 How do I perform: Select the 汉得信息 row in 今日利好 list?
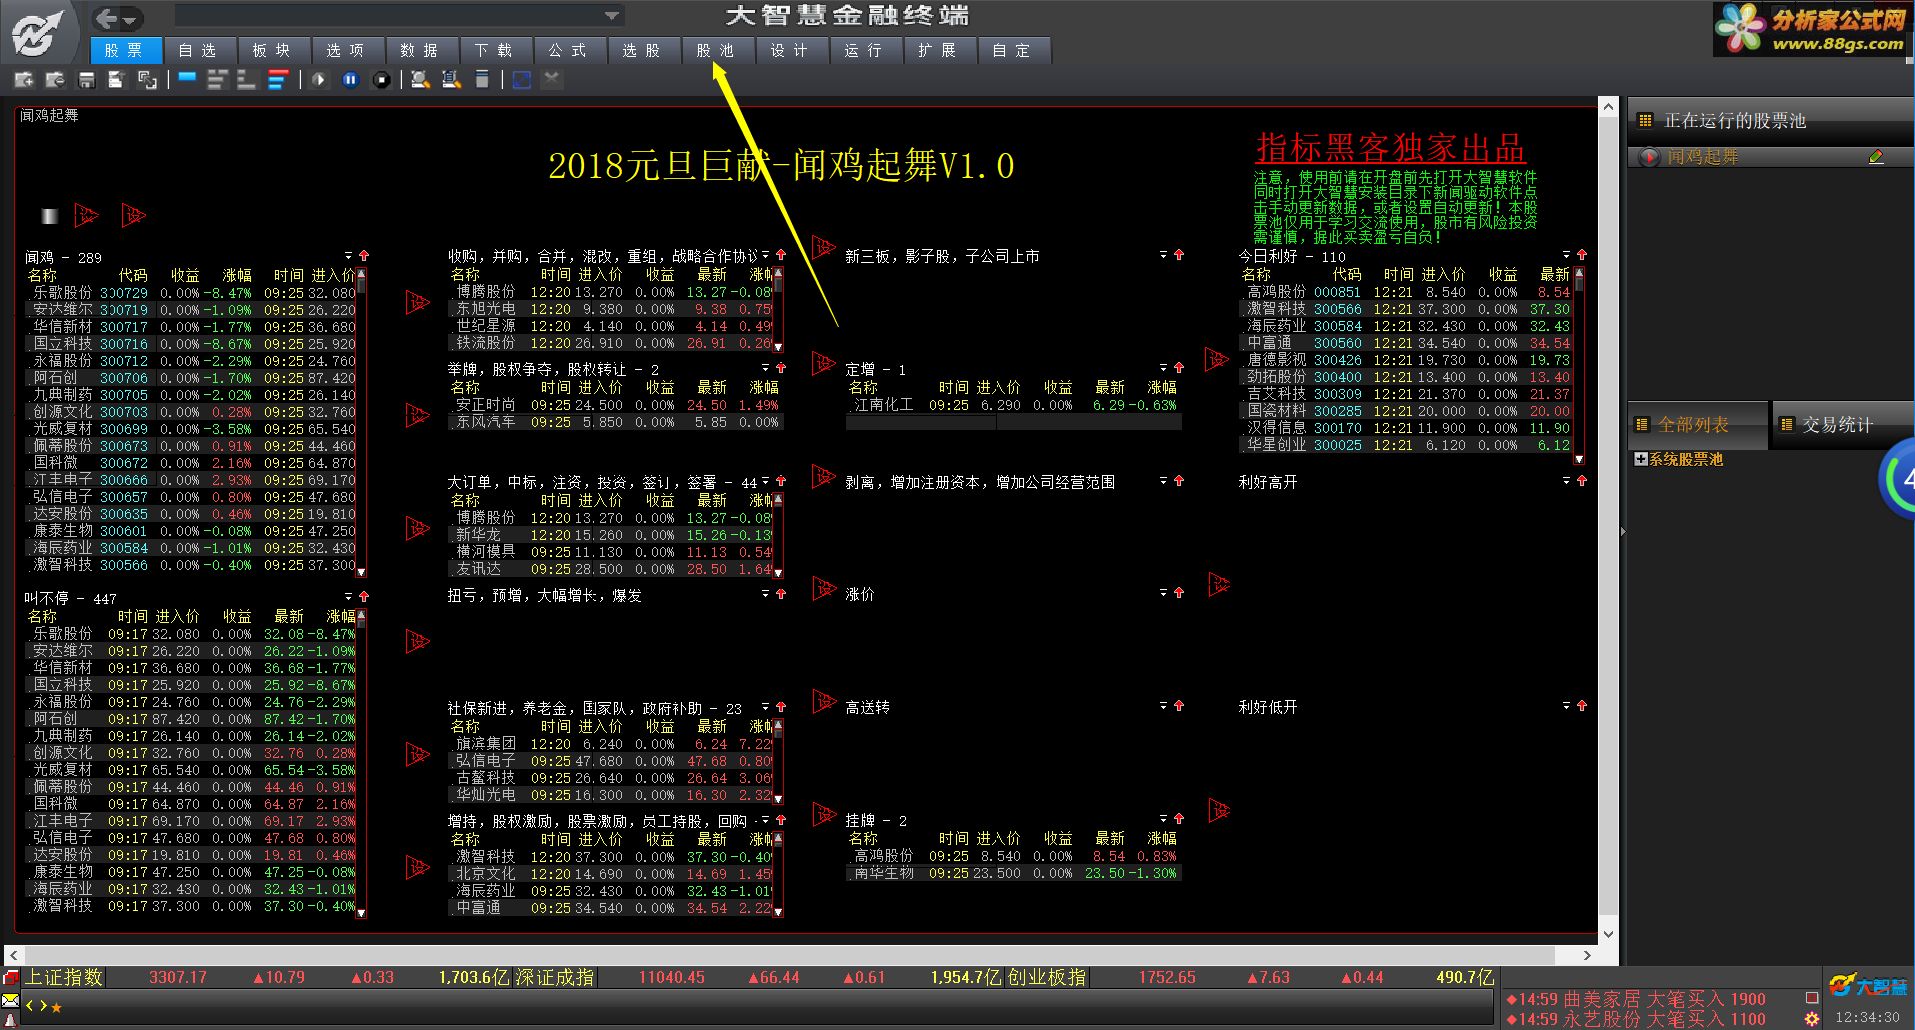point(1406,428)
